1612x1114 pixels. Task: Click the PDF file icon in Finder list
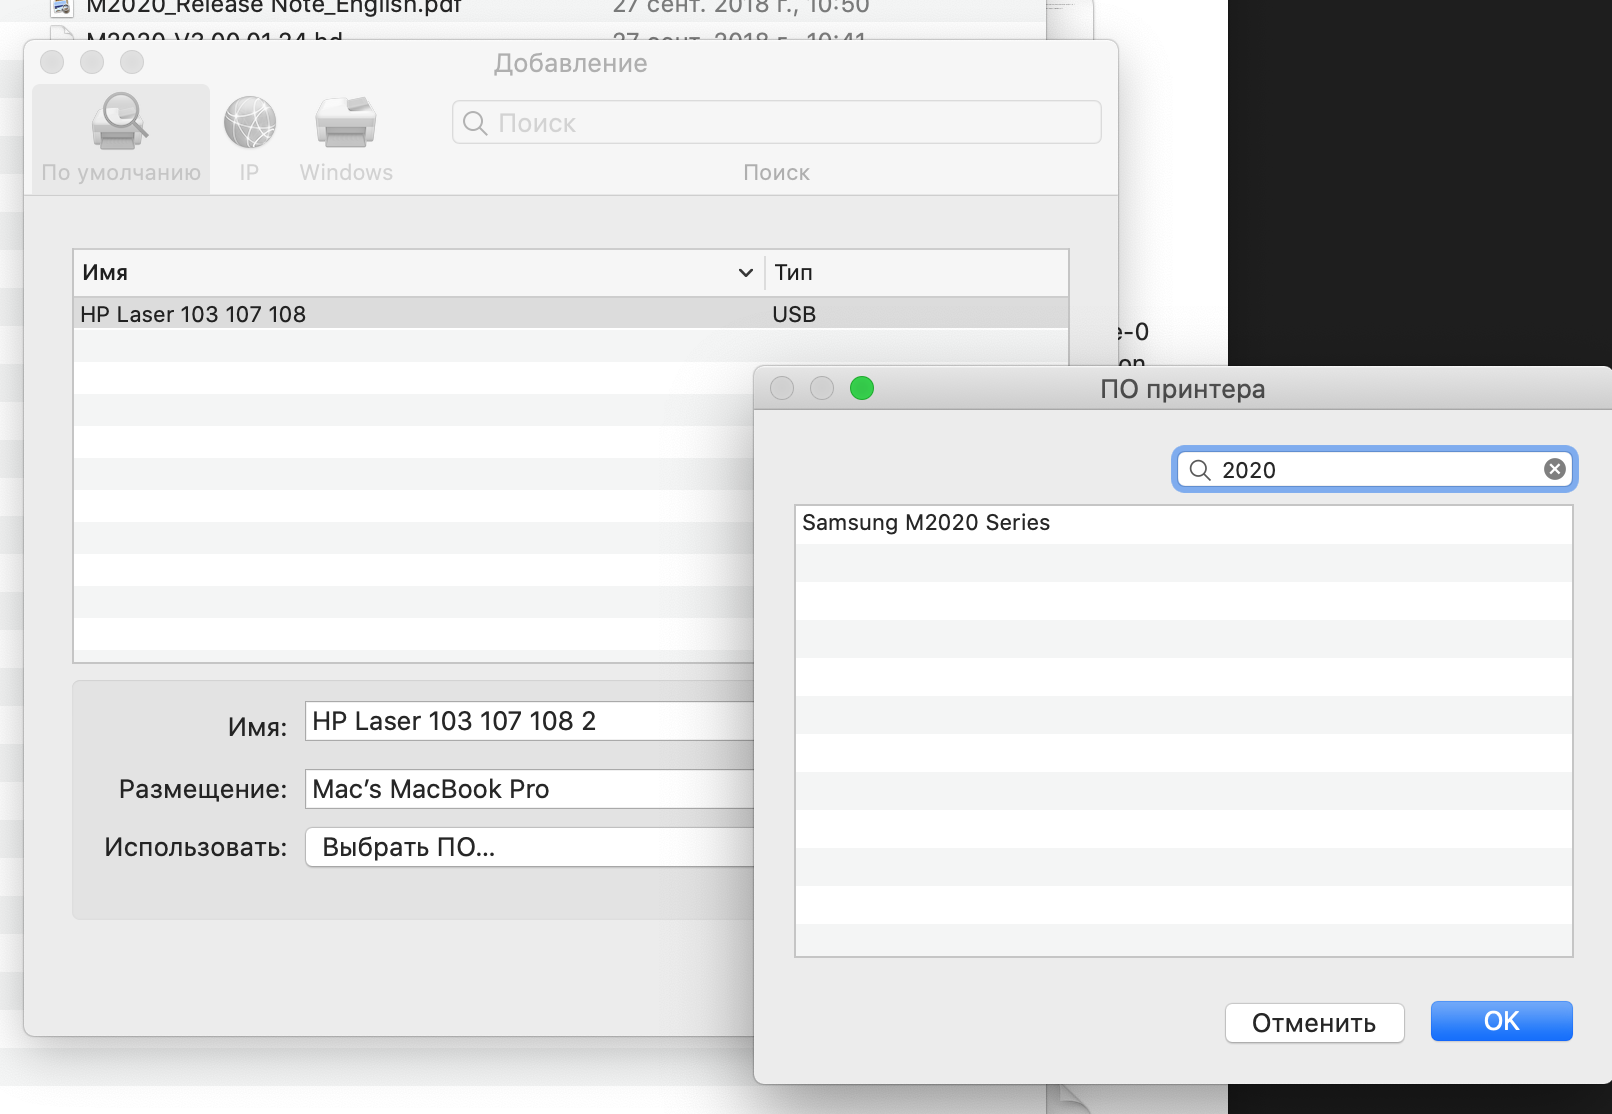click(x=62, y=8)
